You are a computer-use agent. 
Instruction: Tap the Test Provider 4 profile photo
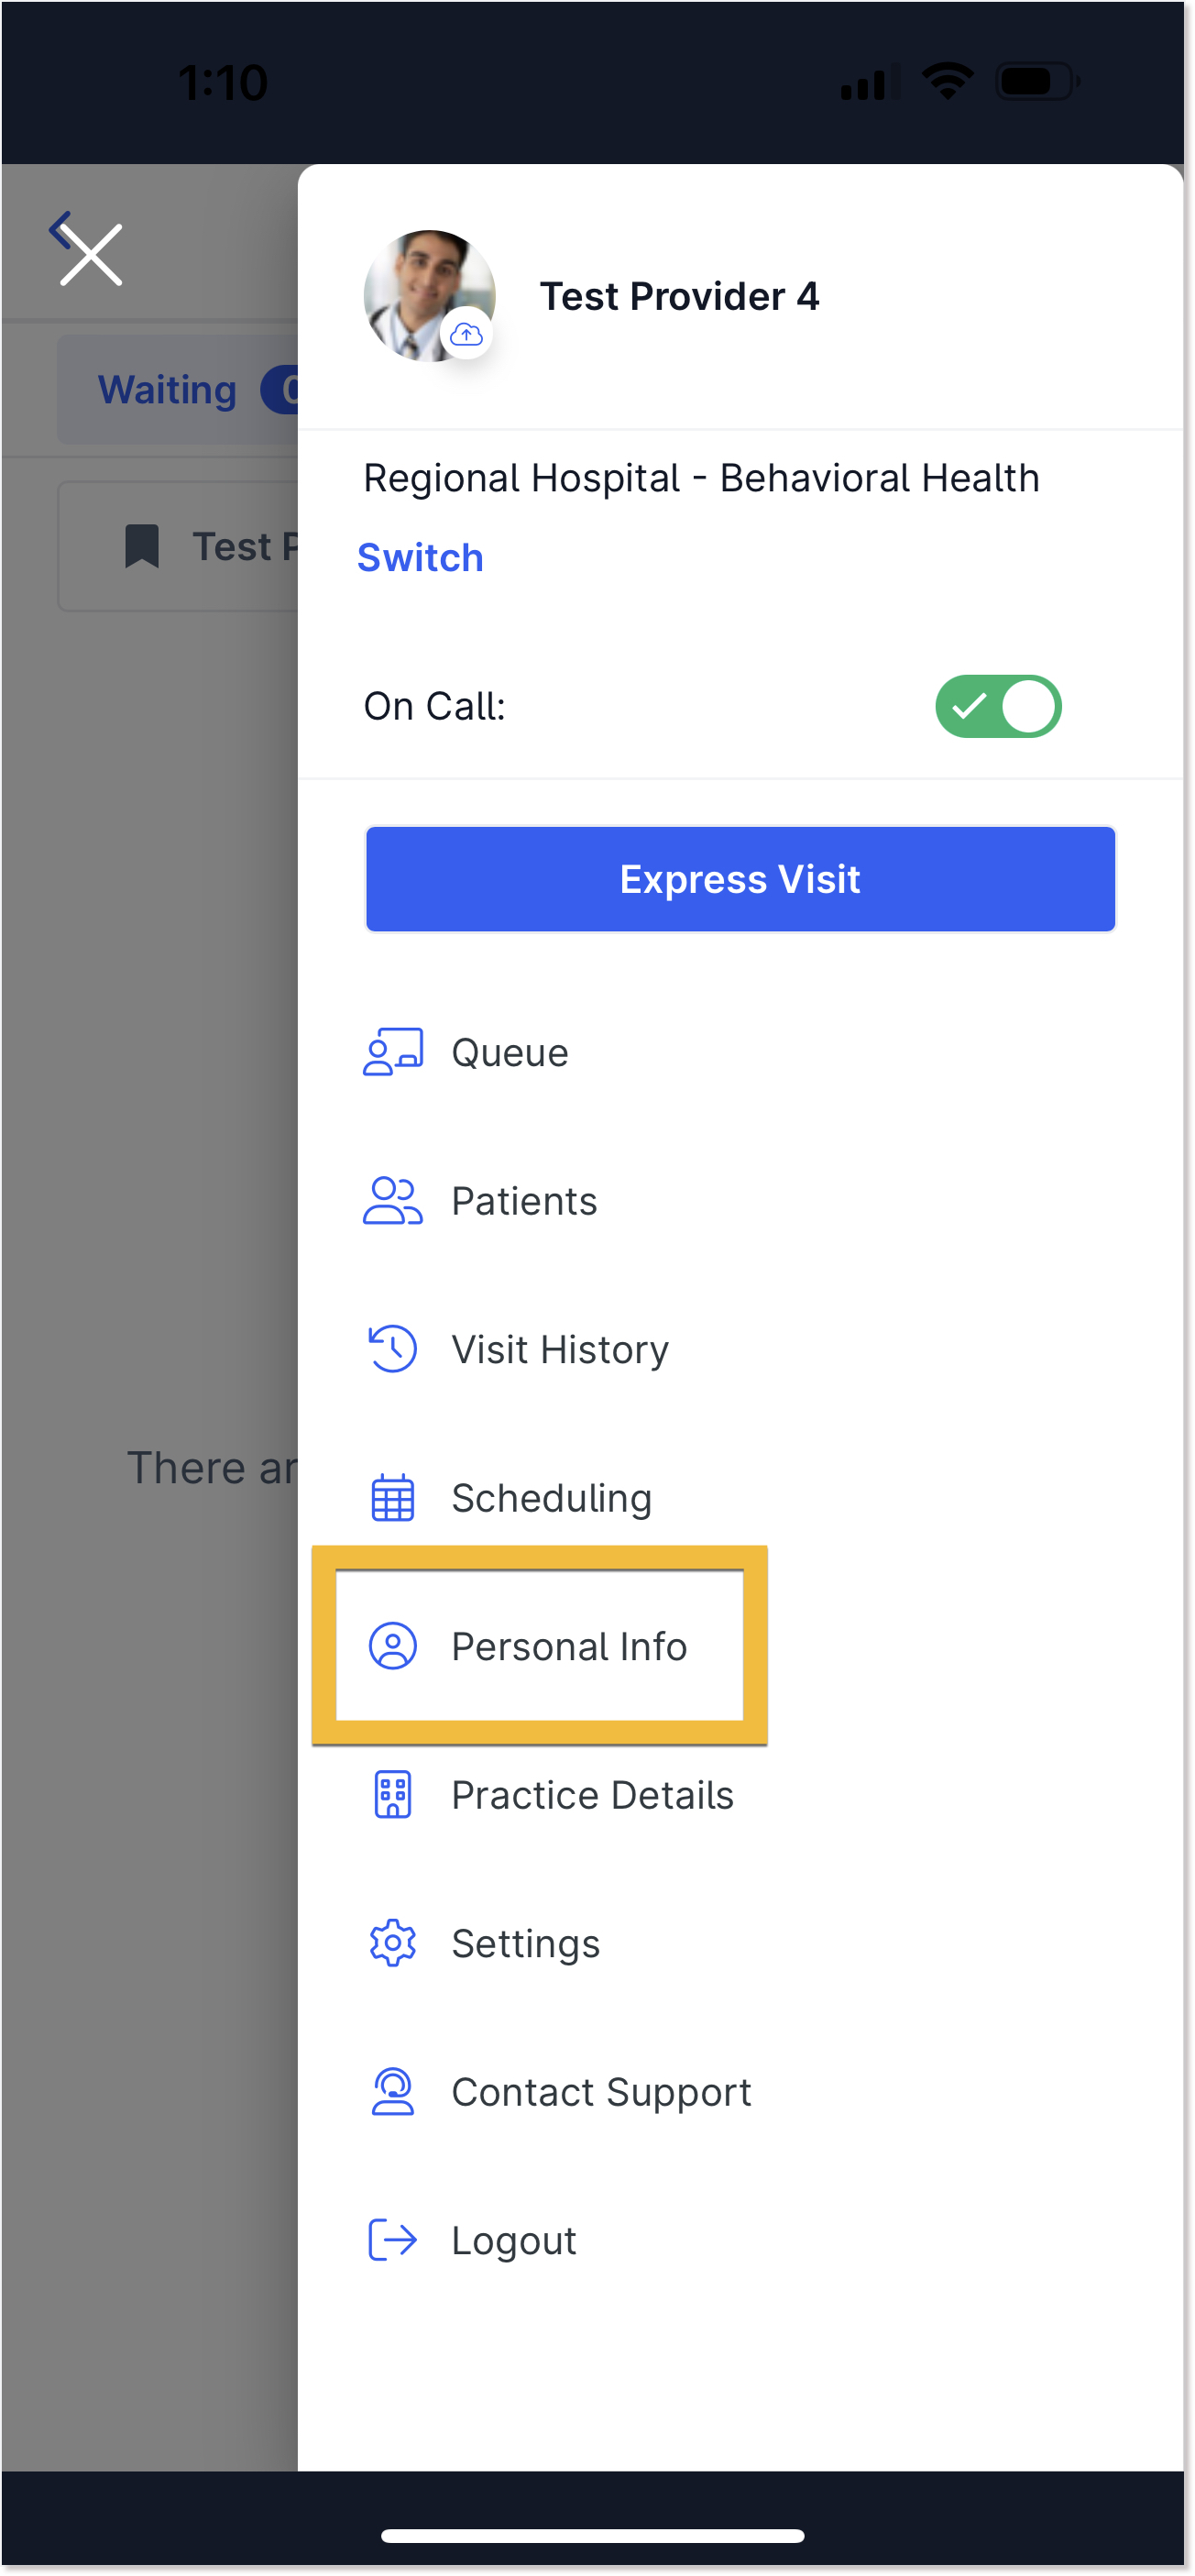tap(429, 296)
